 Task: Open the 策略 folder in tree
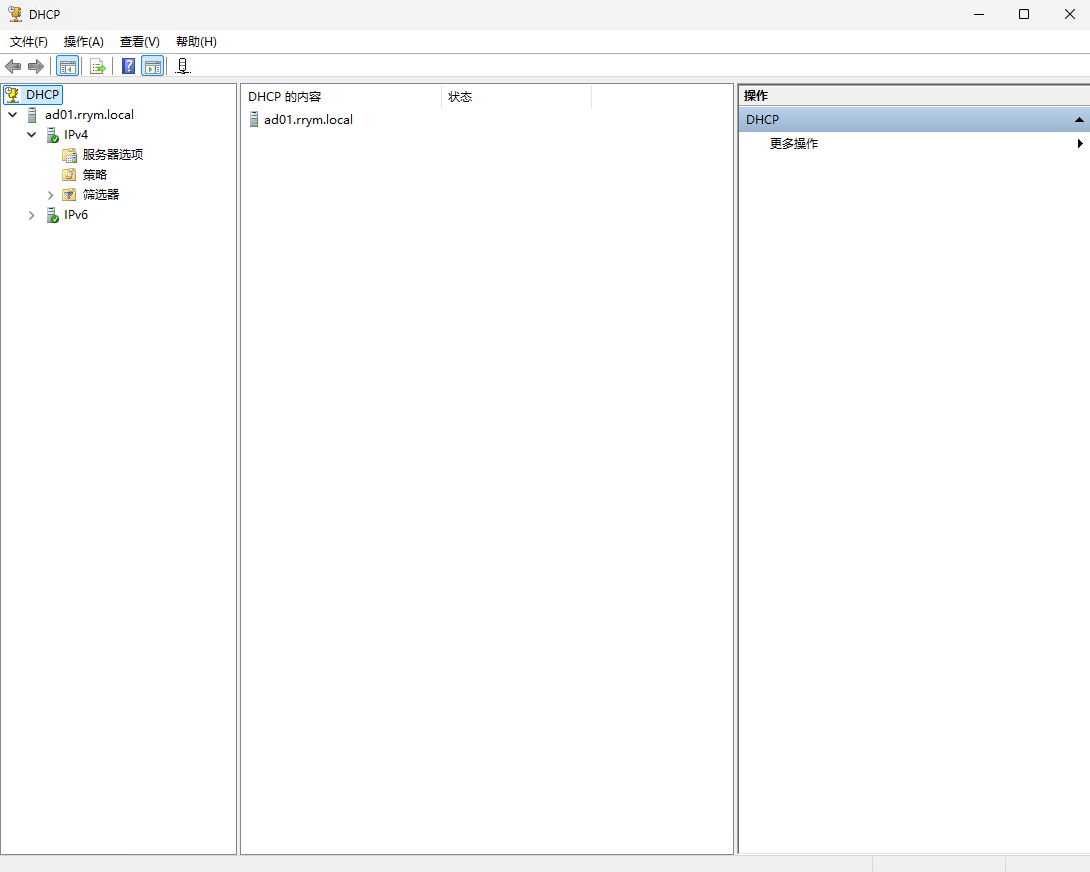[94, 175]
